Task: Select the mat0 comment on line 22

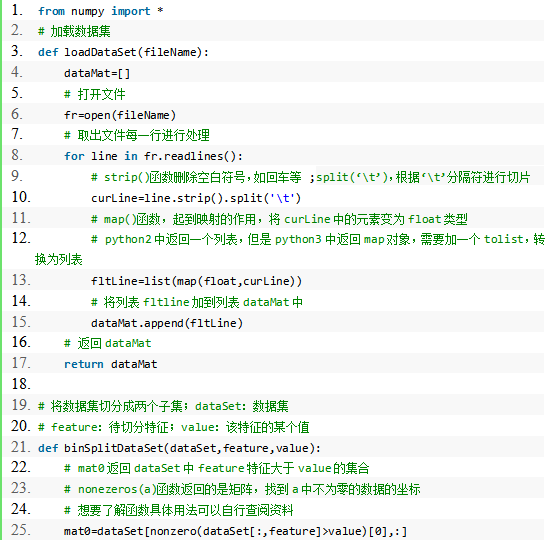Action: 217,468
